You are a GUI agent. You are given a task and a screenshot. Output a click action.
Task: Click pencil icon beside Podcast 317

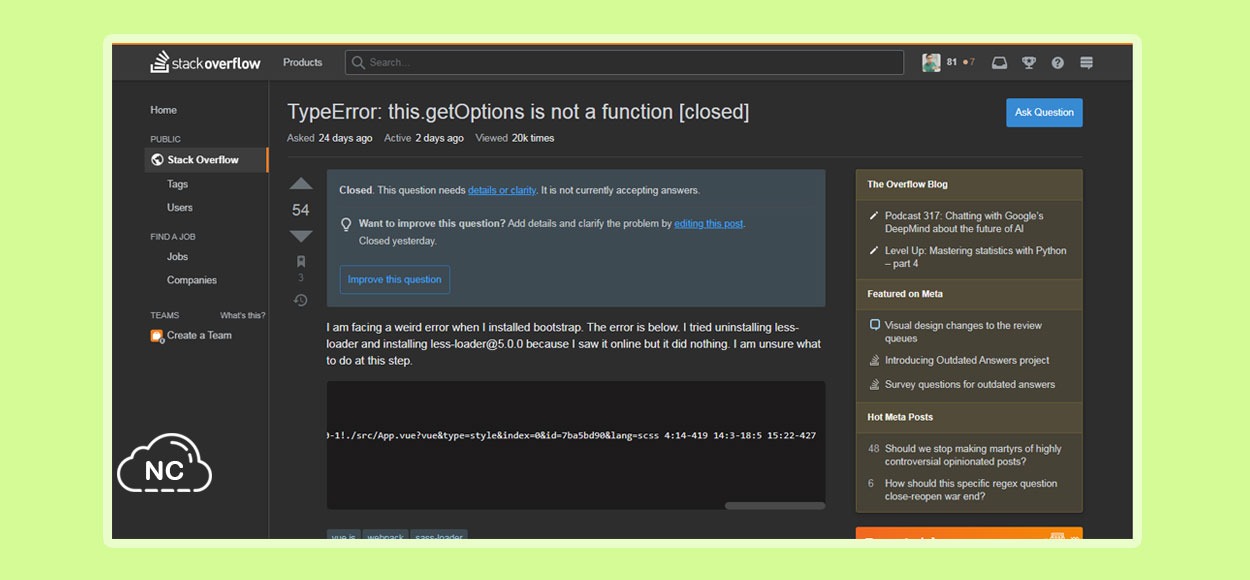(x=874, y=216)
